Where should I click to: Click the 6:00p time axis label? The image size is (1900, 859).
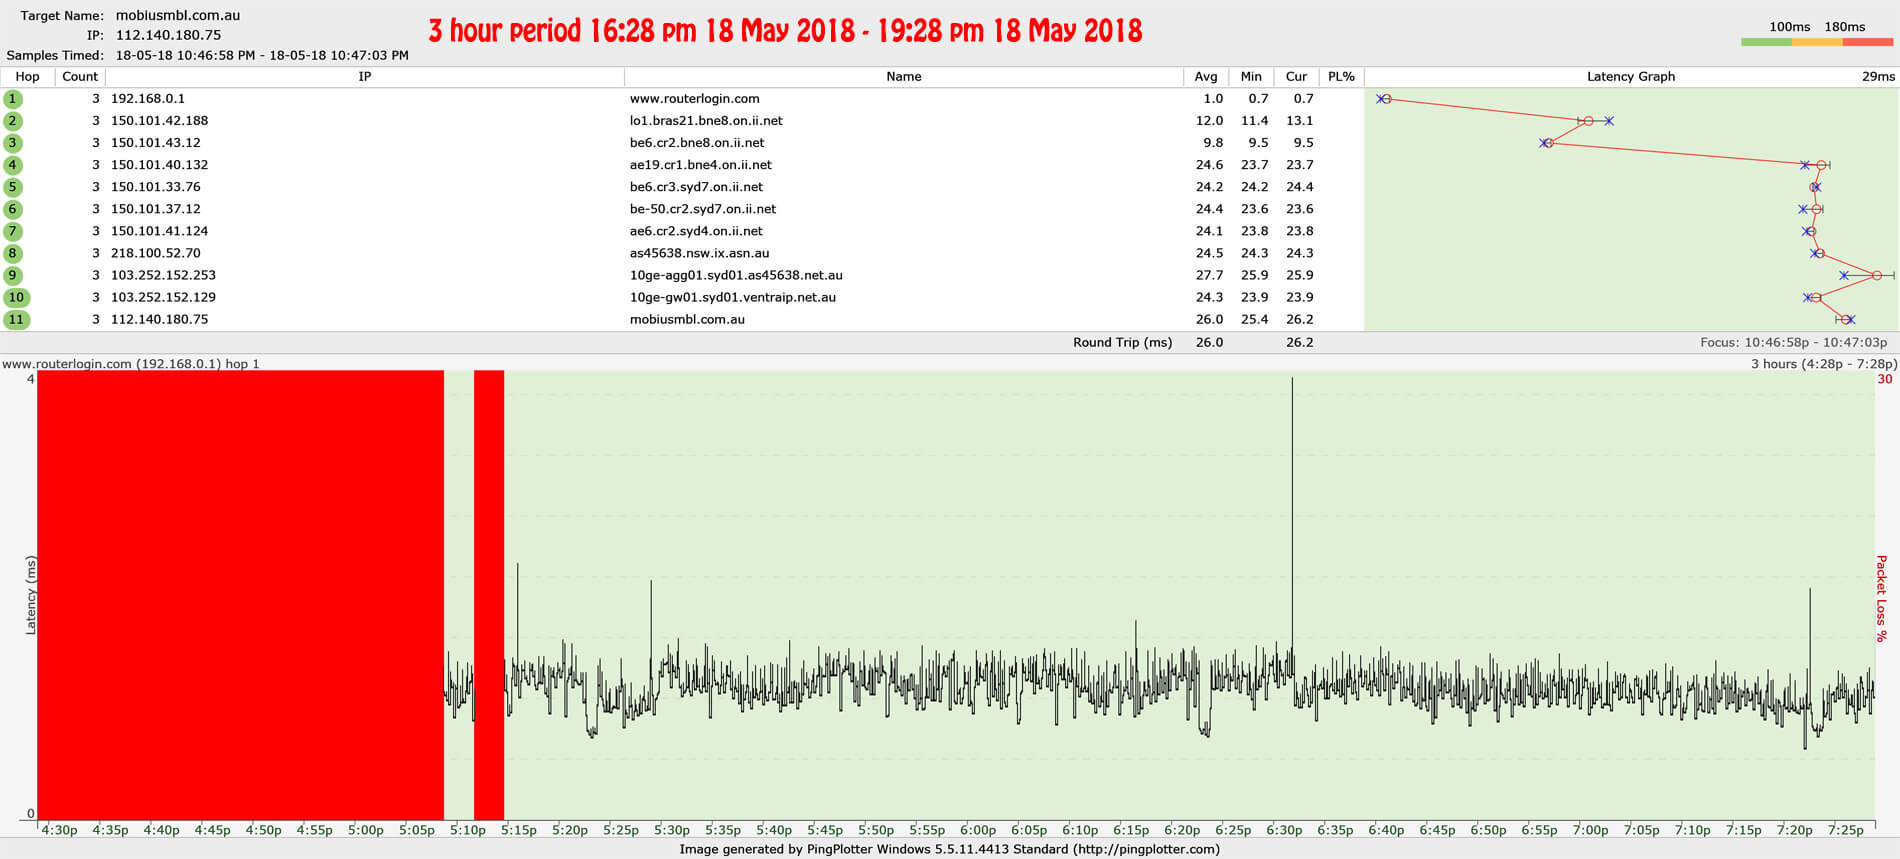point(978,830)
